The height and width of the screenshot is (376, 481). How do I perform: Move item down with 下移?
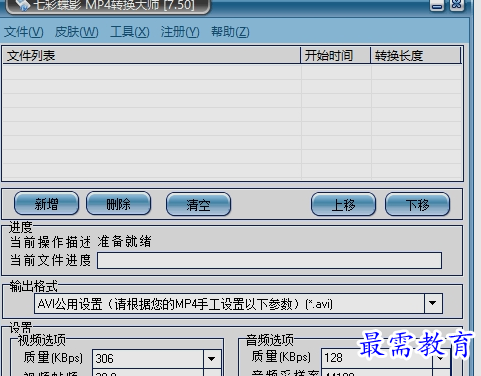(417, 204)
